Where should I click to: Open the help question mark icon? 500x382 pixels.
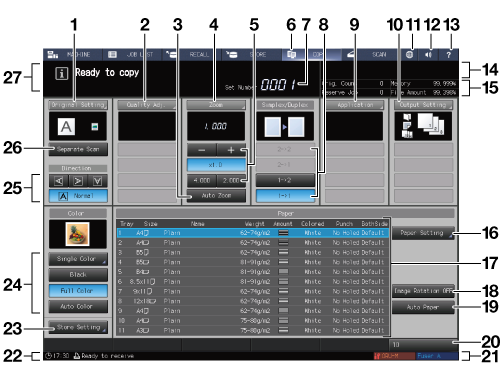[x=449, y=55]
